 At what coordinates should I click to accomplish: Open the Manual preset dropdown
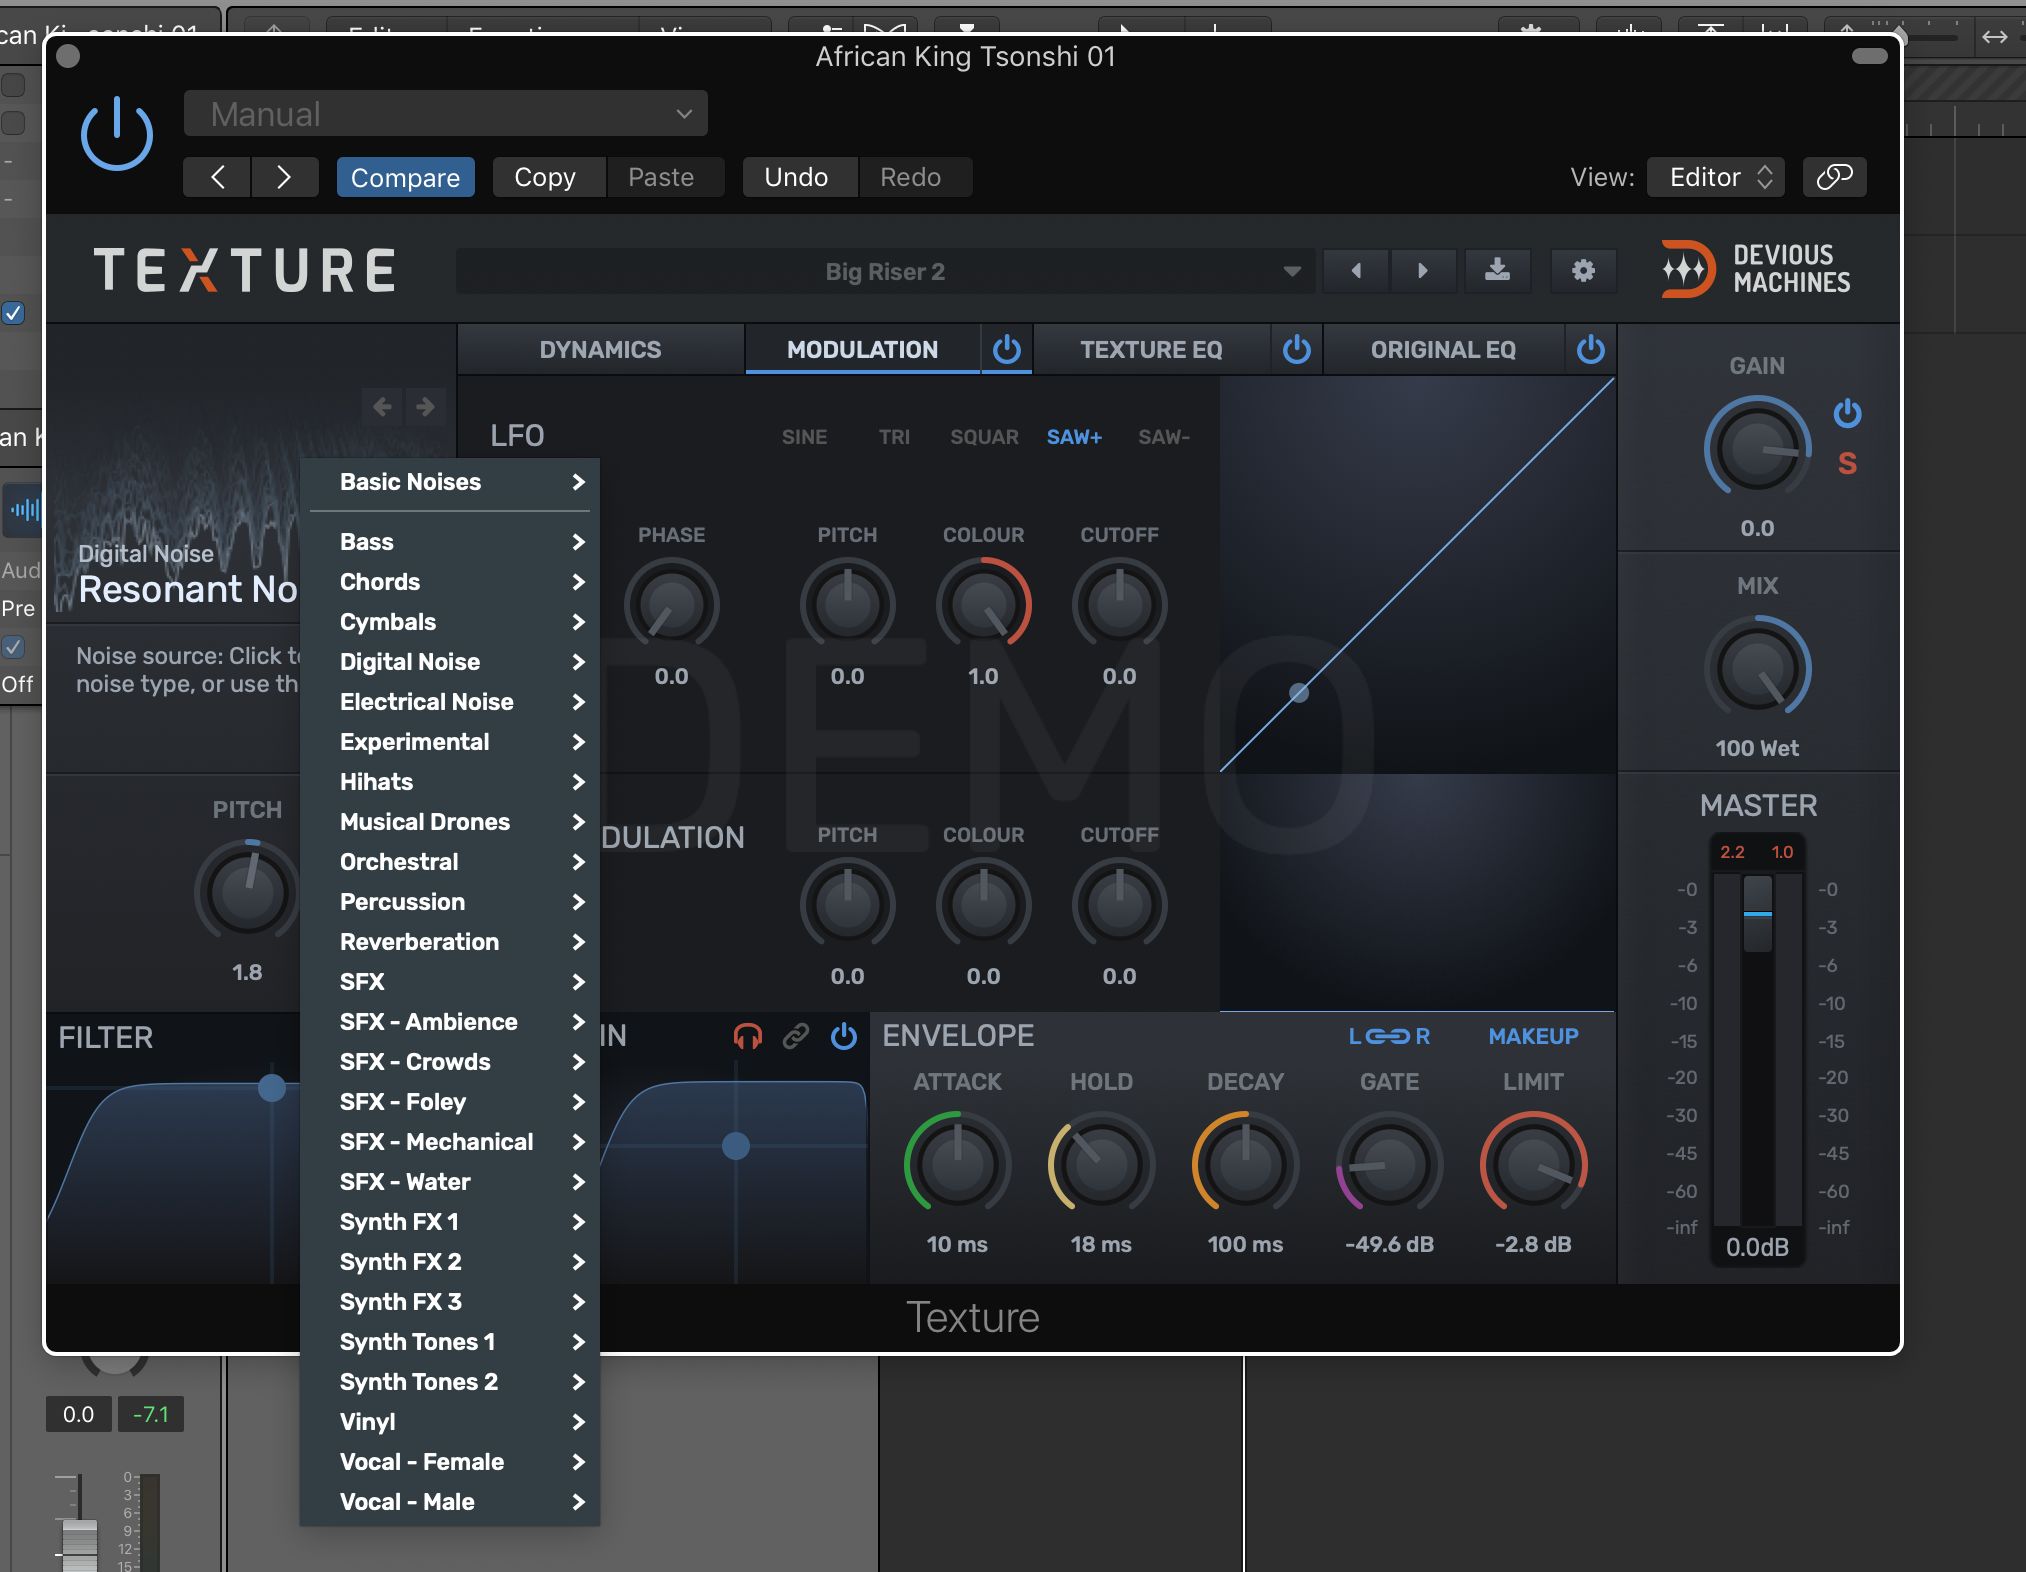tap(445, 114)
